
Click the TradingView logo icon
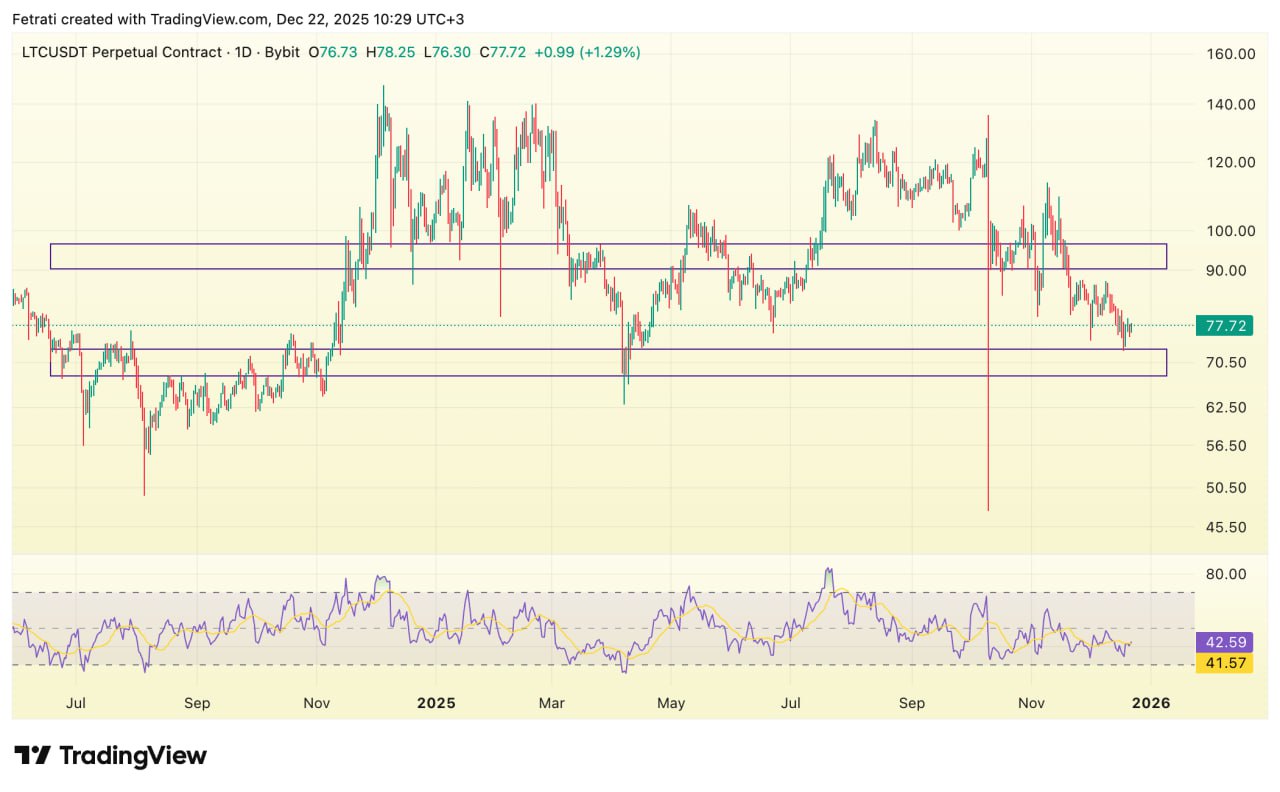(32, 756)
